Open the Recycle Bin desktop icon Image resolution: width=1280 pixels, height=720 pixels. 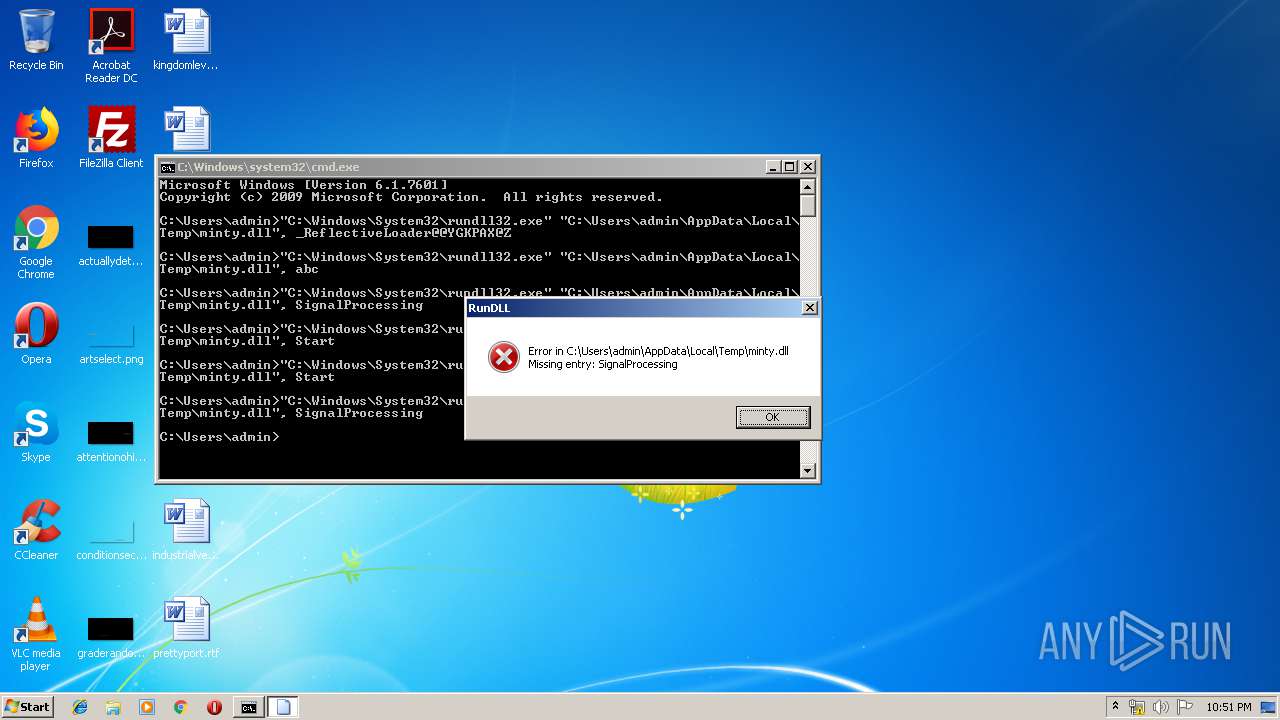36,40
